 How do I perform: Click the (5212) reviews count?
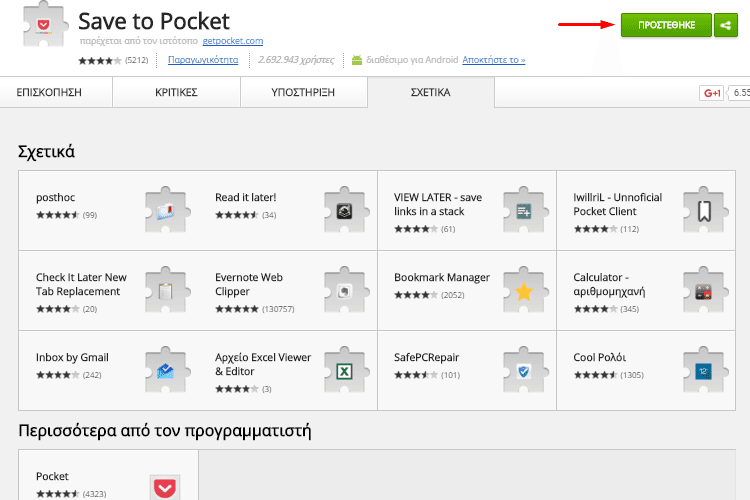pyautogui.click(x=137, y=60)
